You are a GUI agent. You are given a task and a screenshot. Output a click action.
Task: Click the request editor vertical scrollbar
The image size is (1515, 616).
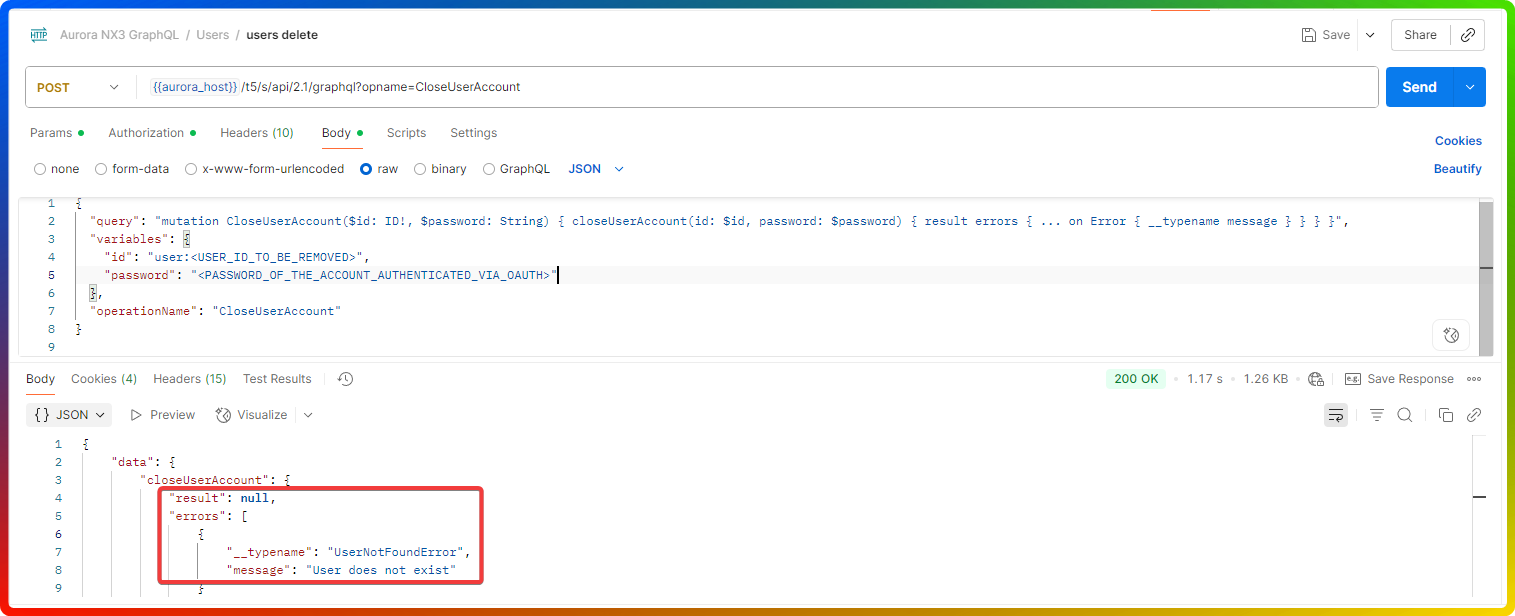(x=1486, y=268)
